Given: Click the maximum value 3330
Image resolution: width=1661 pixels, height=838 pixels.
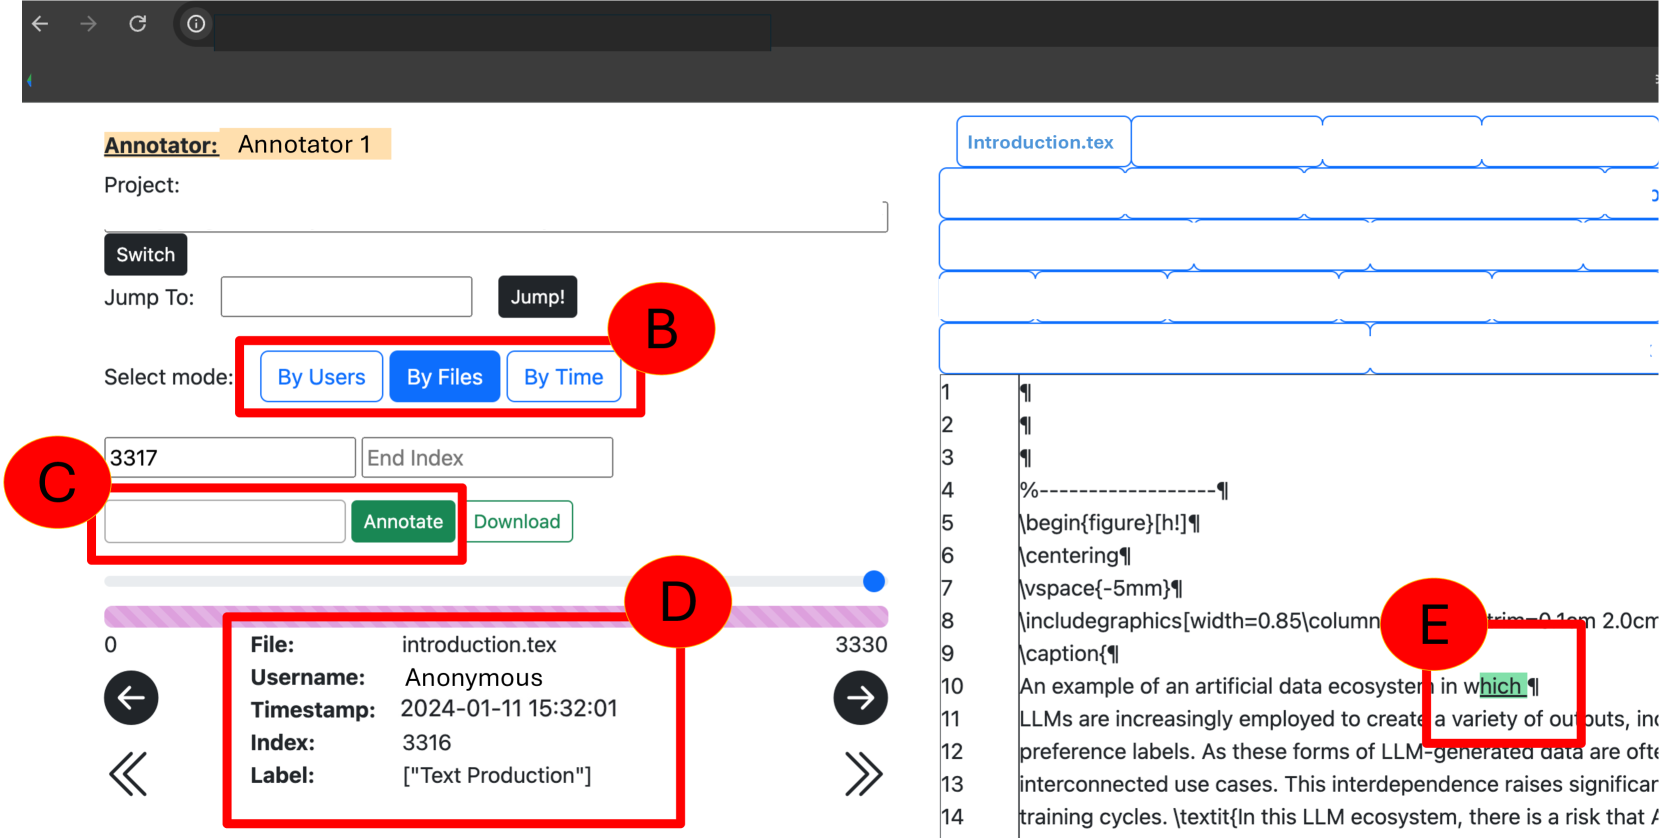Looking at the screenshot, I should [861, 645].
